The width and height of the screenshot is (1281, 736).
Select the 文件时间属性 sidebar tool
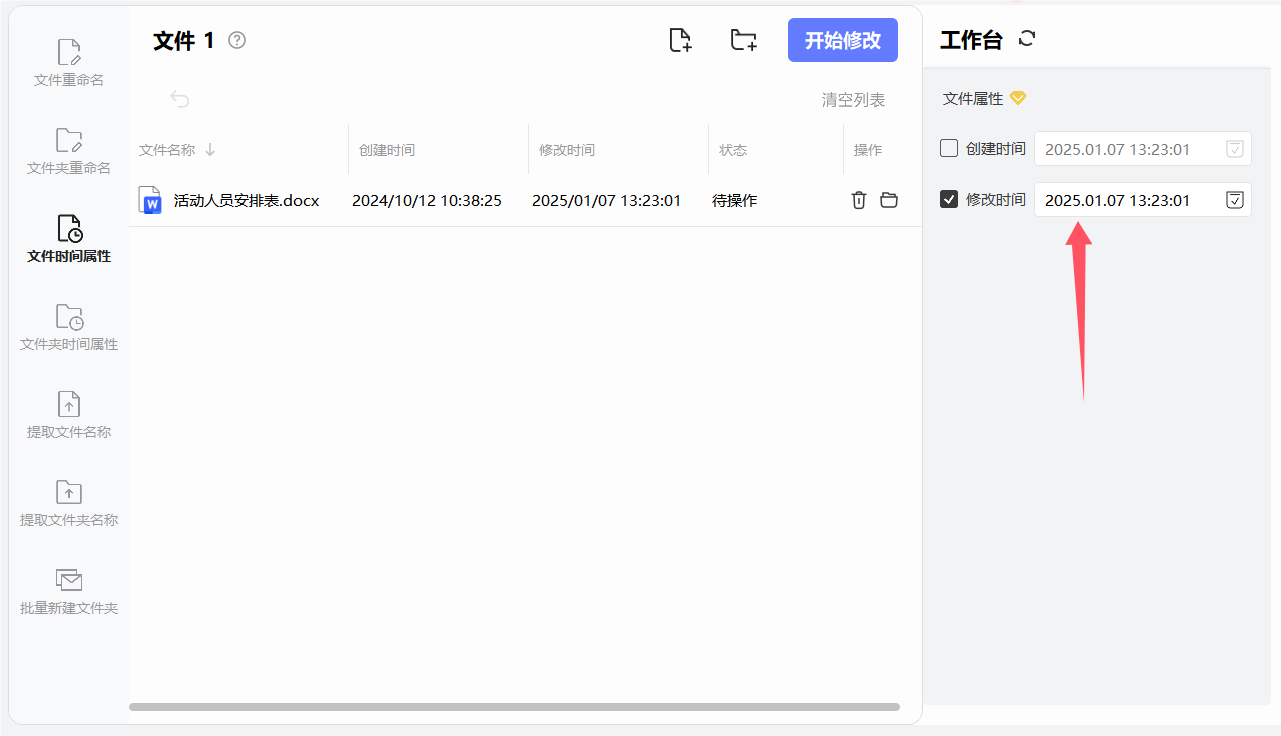(x=69, y=239)
